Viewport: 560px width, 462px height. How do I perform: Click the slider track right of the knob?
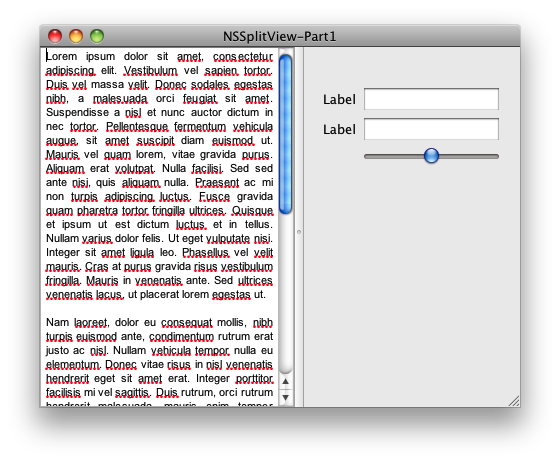pos(469,156)
